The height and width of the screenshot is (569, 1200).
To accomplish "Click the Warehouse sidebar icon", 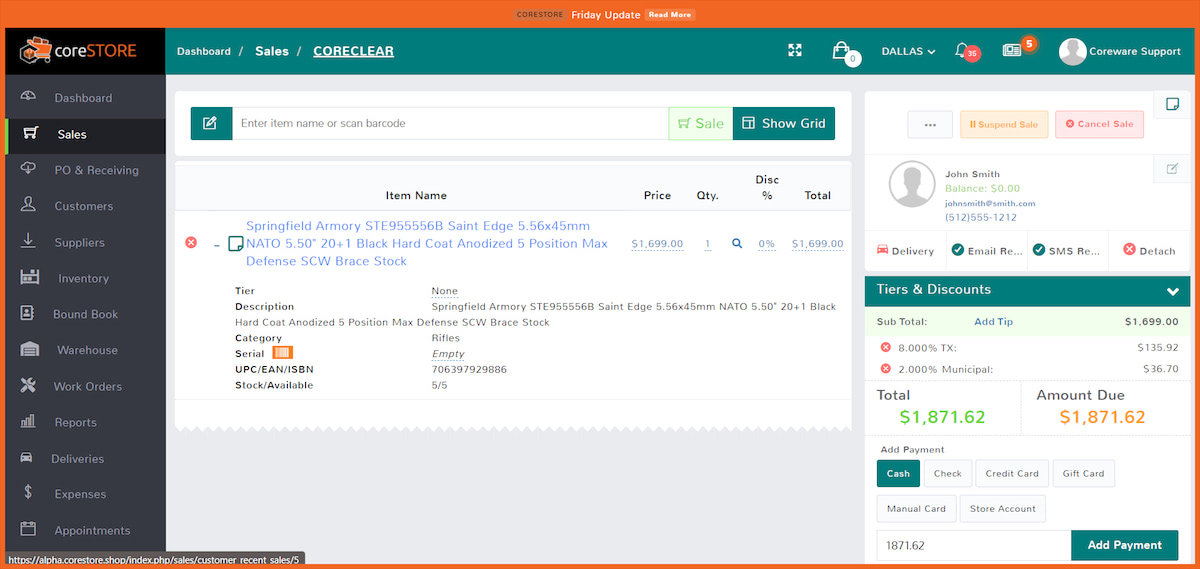I will (x=29, y=350).
